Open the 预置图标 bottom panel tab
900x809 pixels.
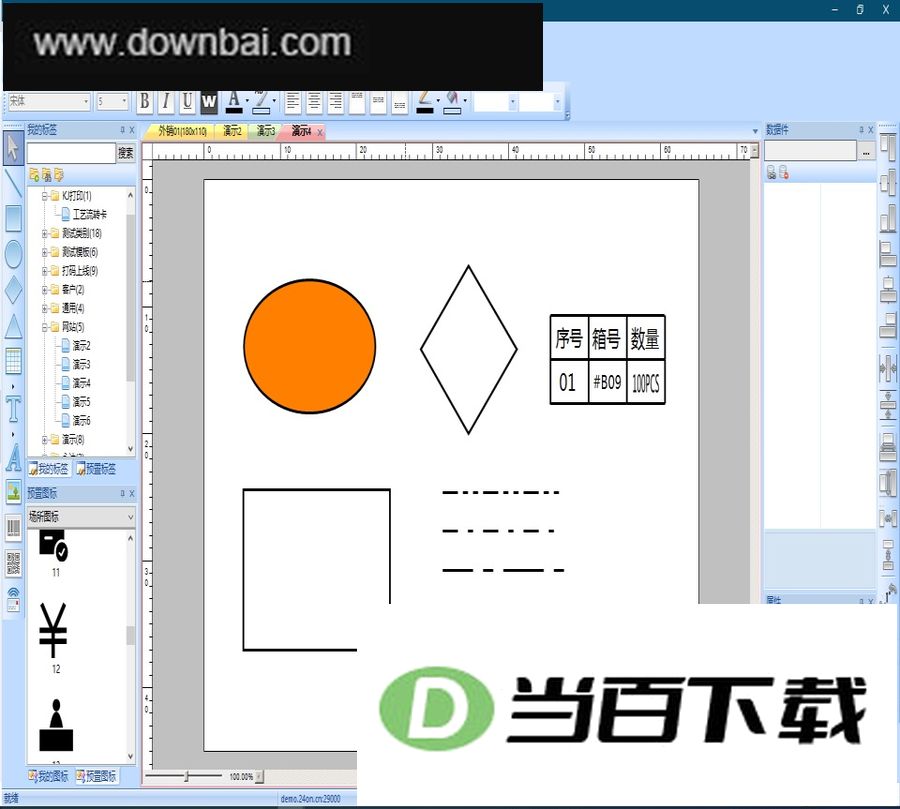click(96, 776)
